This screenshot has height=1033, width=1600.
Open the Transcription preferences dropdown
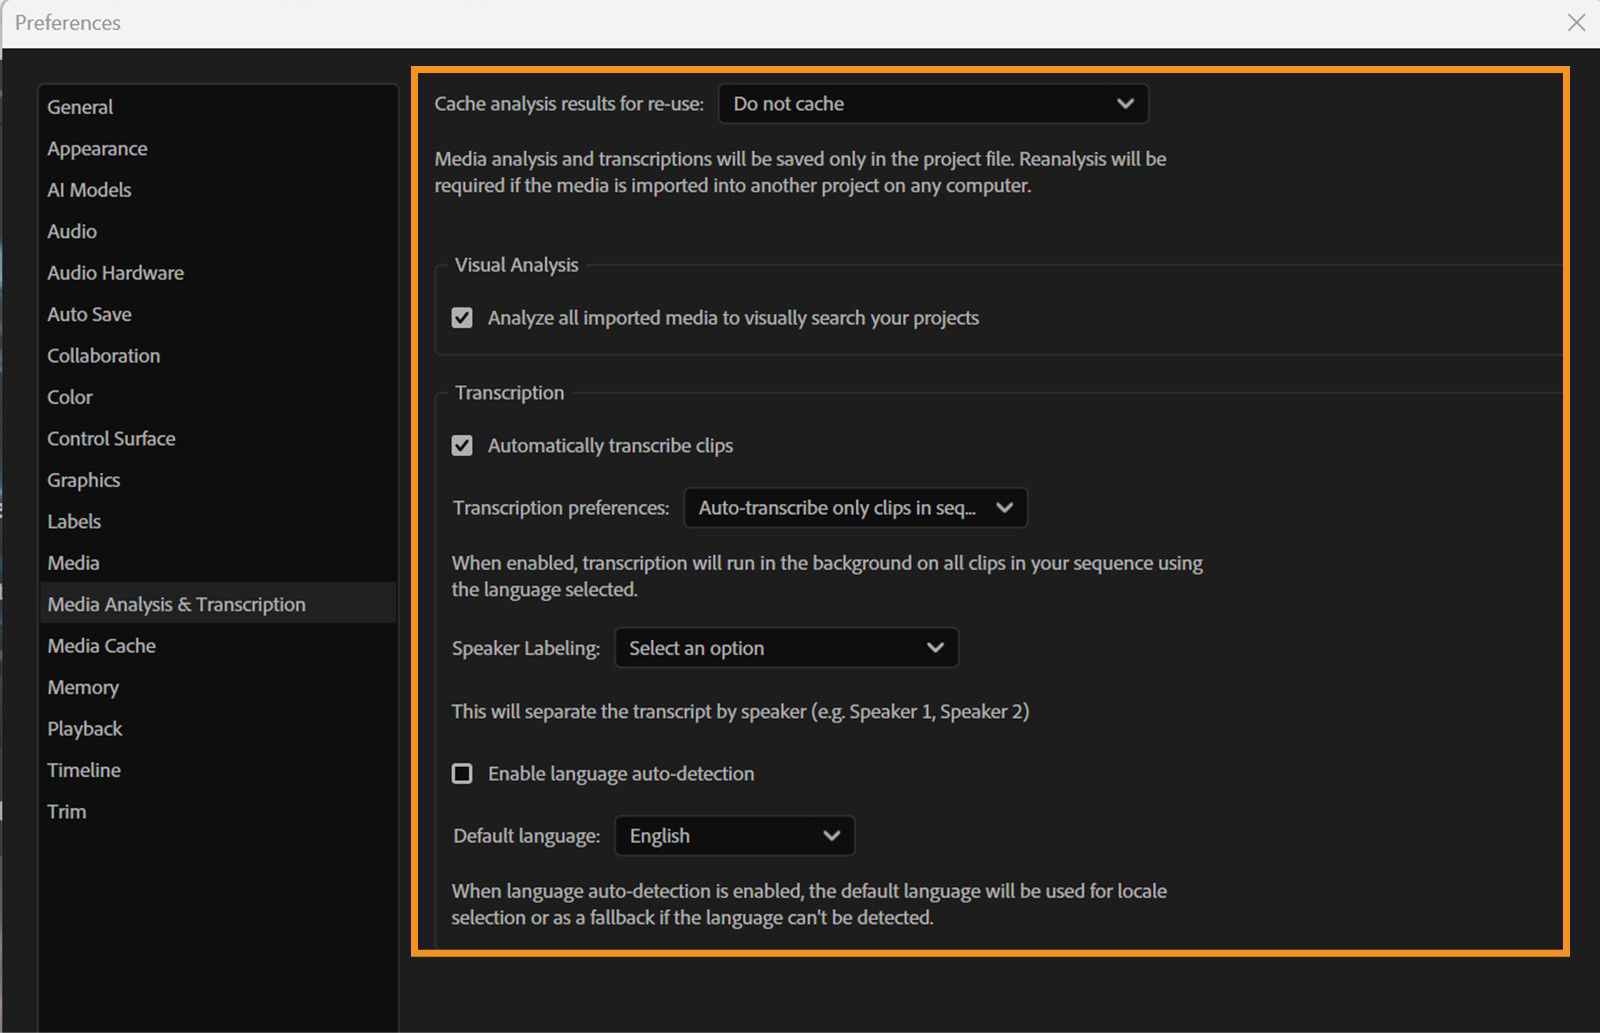[x=855, y=507]
